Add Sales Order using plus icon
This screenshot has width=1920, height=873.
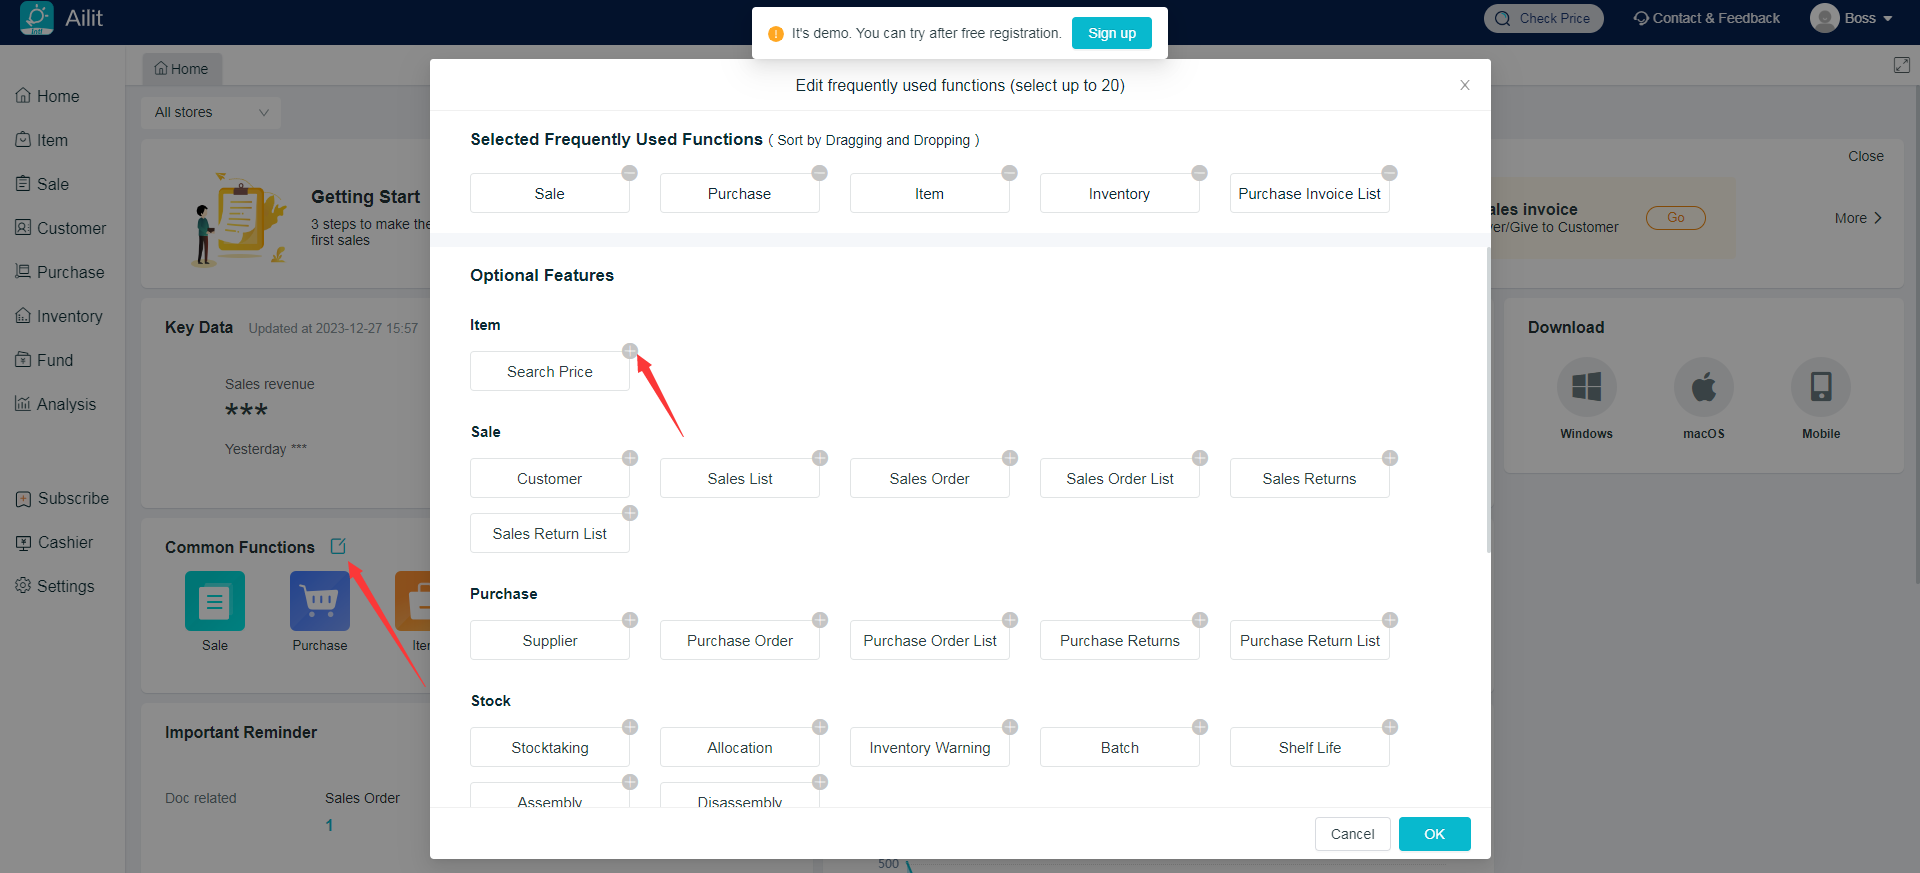pyautogui.click(x=1009, y=458)
